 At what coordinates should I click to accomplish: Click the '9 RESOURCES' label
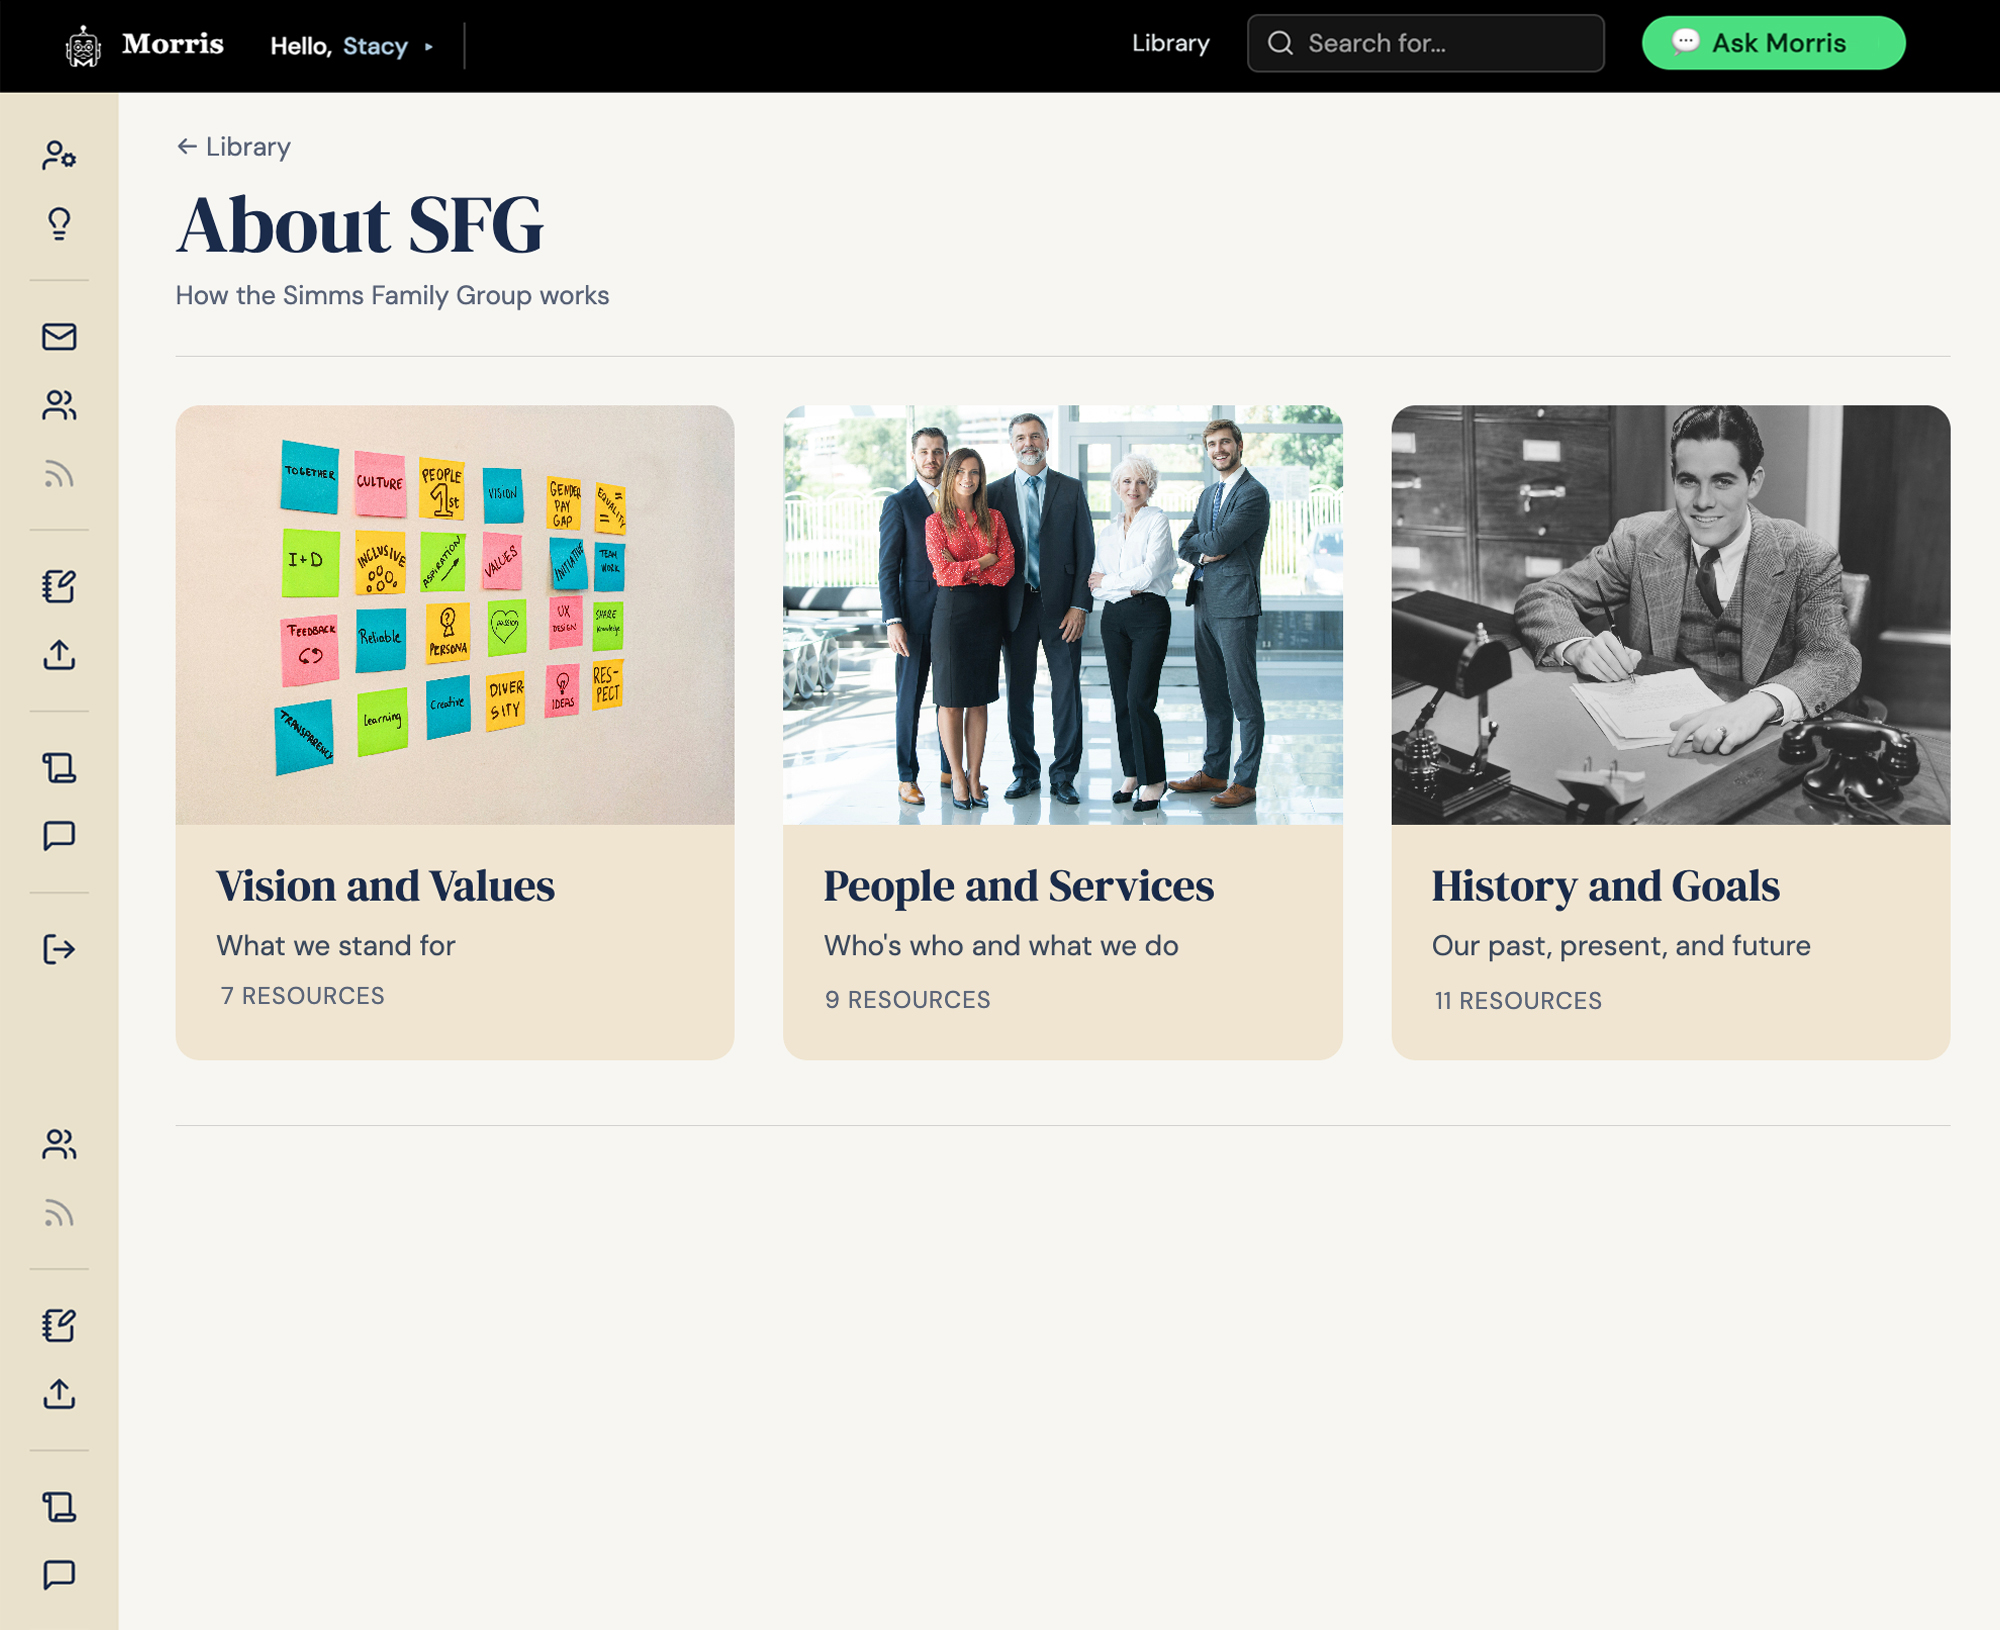[x=907, y=1000]
